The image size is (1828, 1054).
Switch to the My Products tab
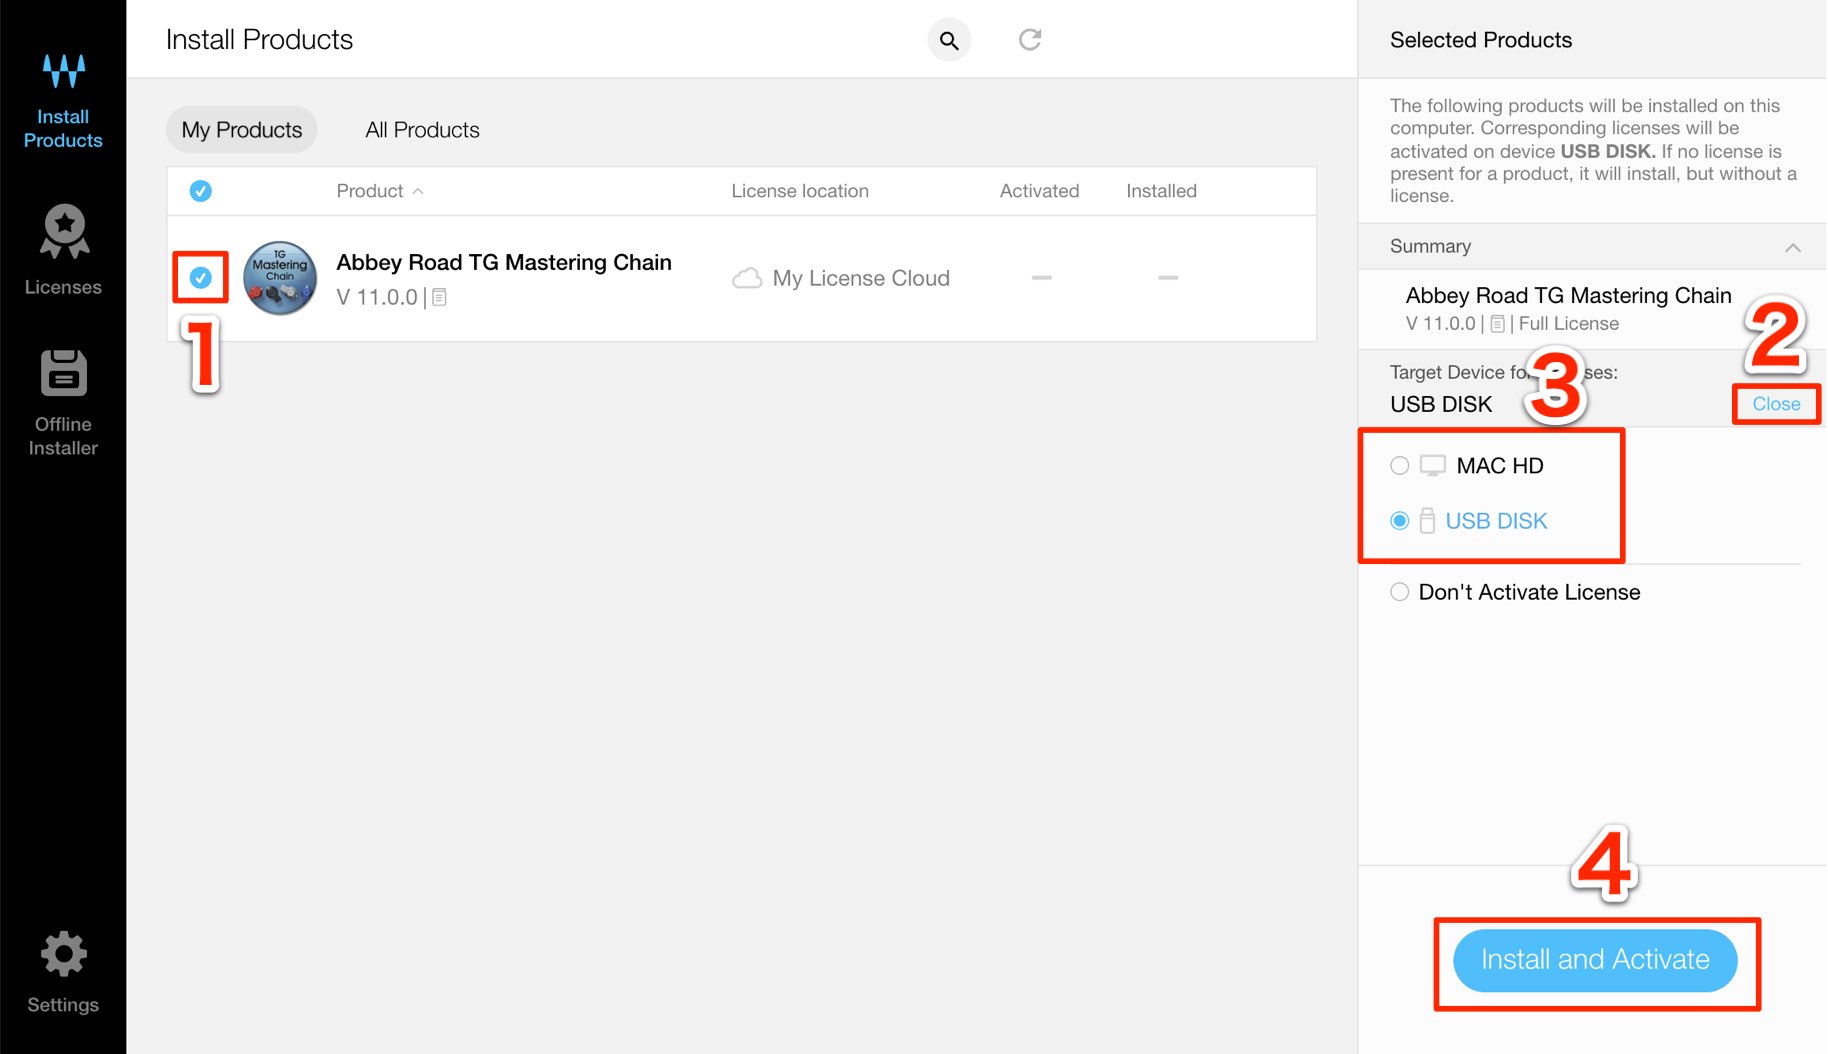[242, 130]
